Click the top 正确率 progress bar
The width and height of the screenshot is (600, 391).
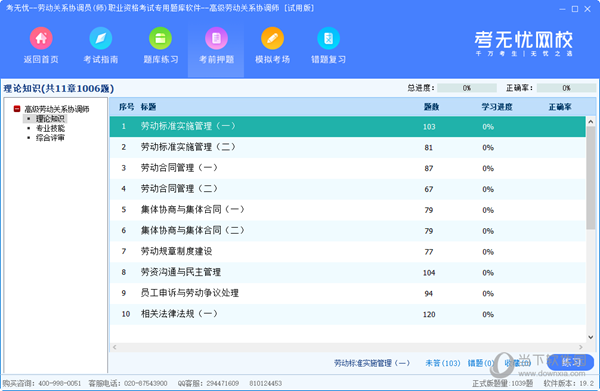566,88
